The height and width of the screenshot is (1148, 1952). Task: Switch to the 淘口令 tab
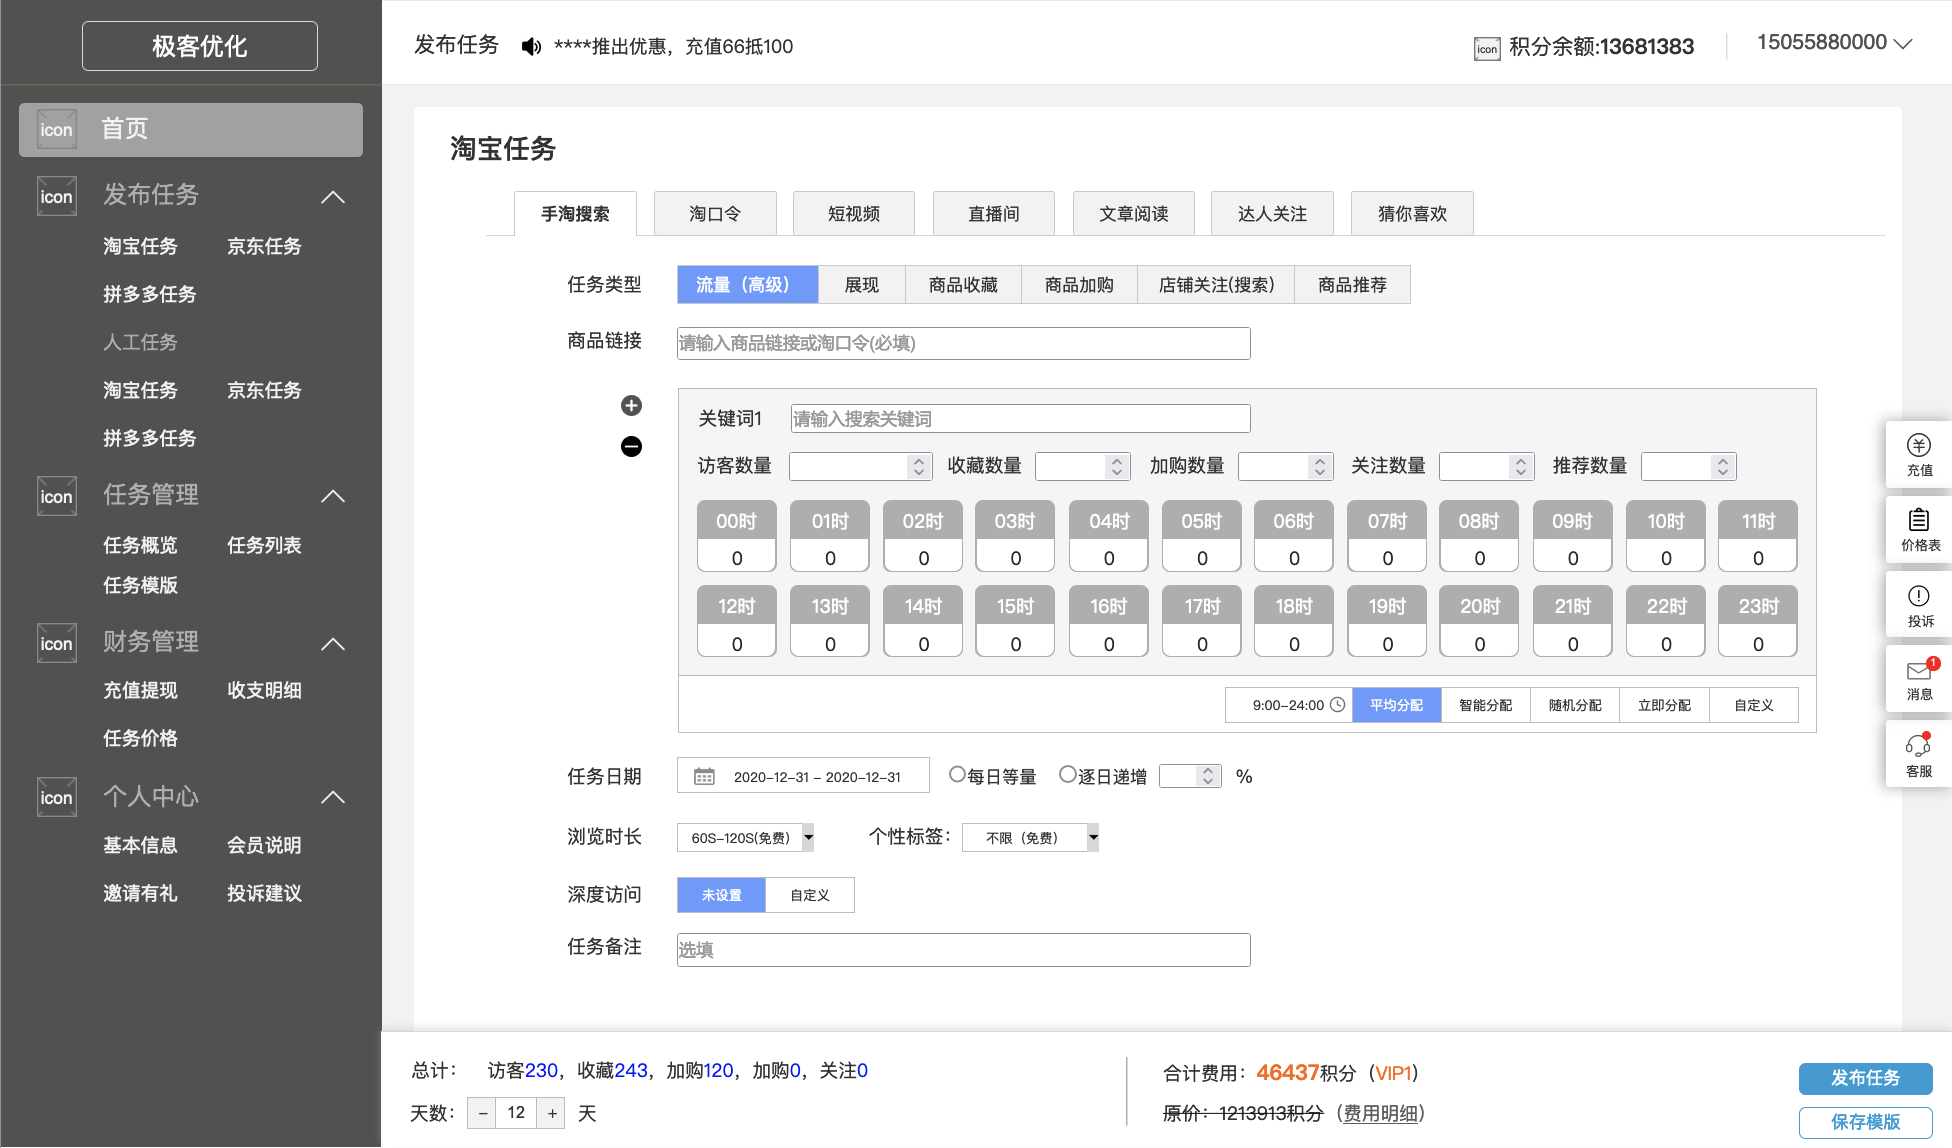[x=715, y=213]
